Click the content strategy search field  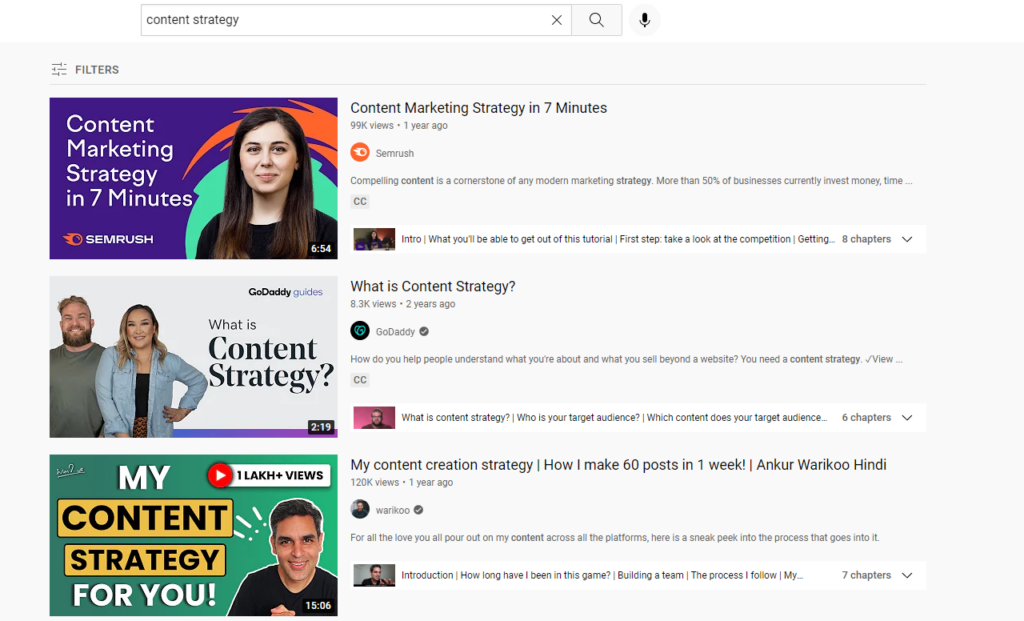pos(346,20)
